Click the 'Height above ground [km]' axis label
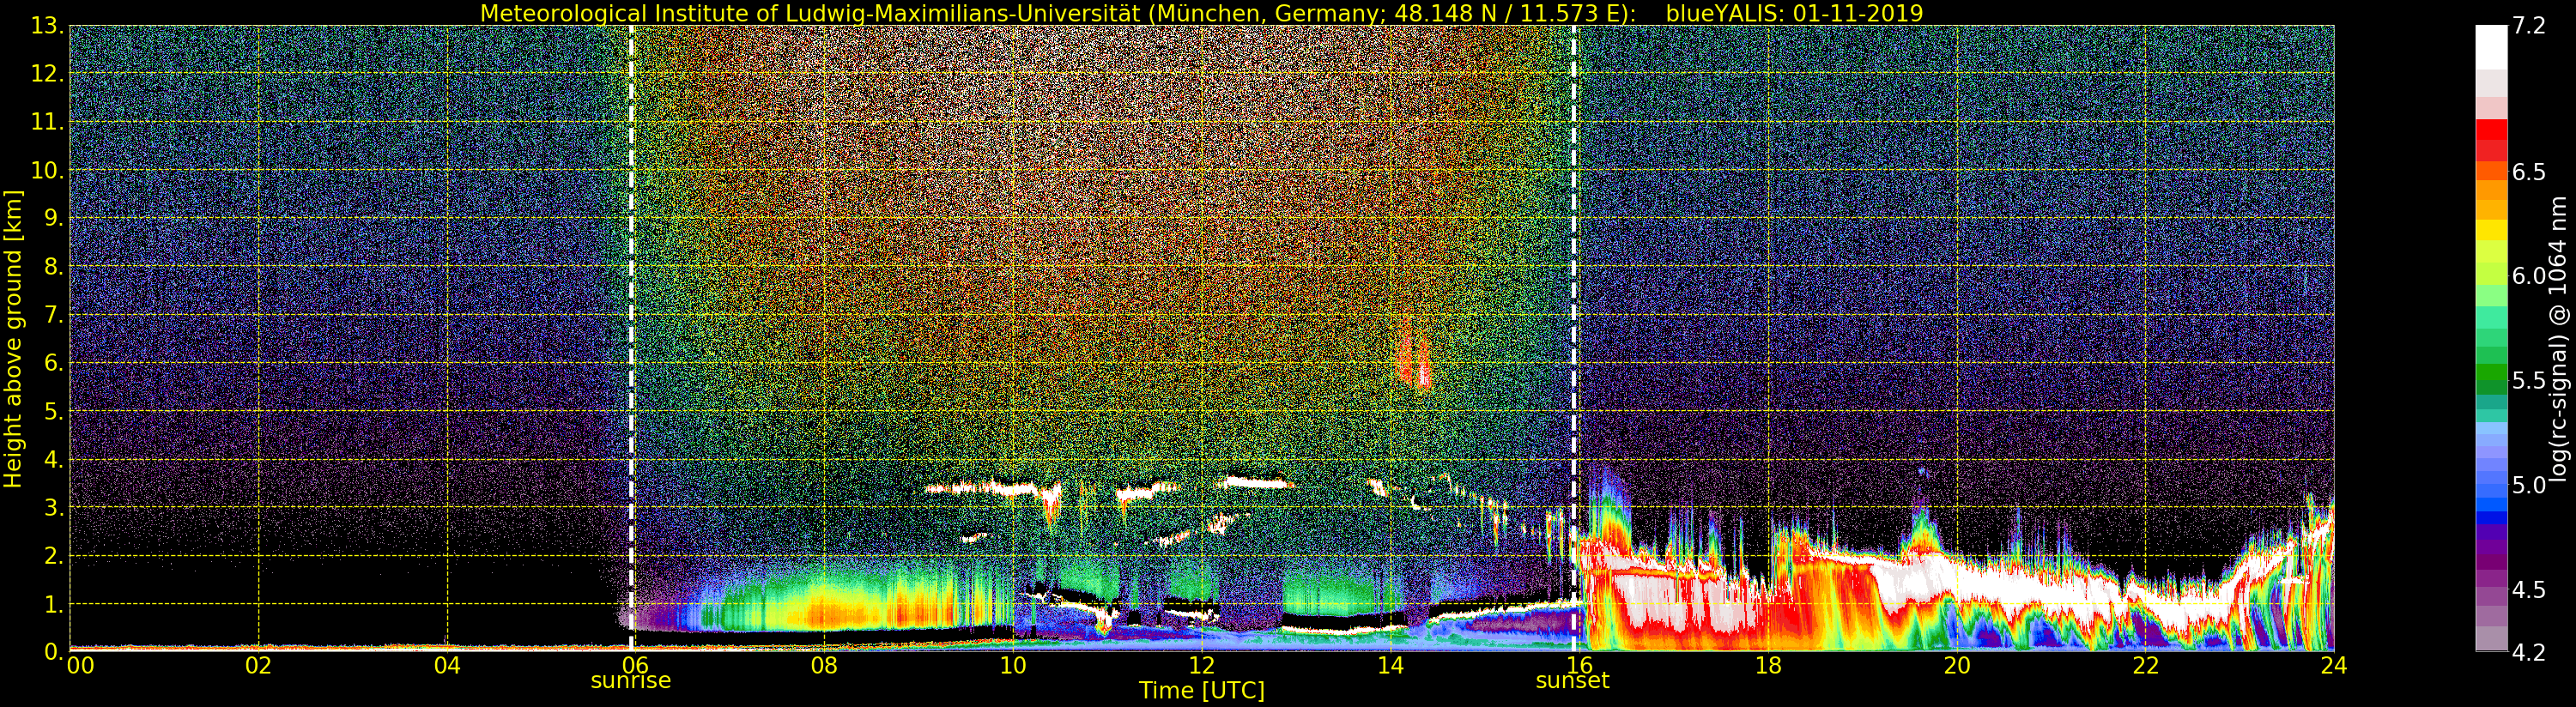2576x707 pixels. tap(13, 339)
